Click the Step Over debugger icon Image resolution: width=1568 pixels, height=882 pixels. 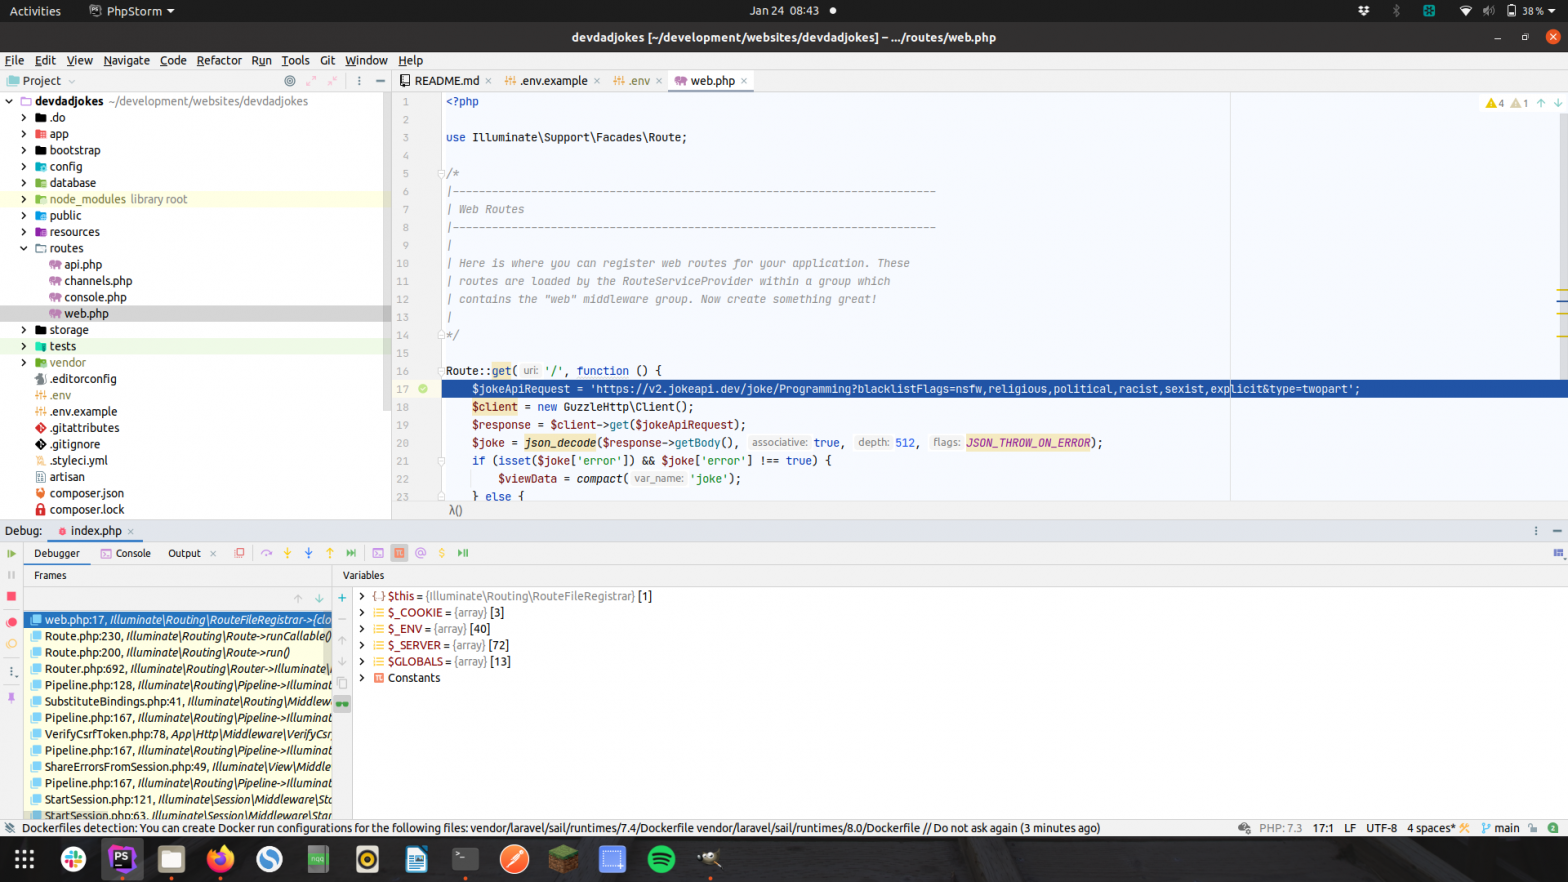click(266, 553)
